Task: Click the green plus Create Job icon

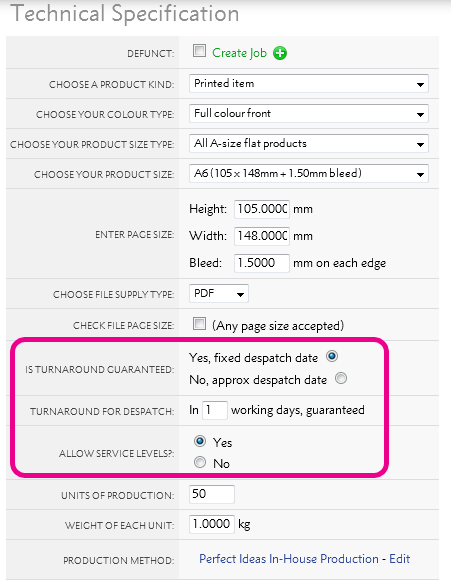Action: 280,53
